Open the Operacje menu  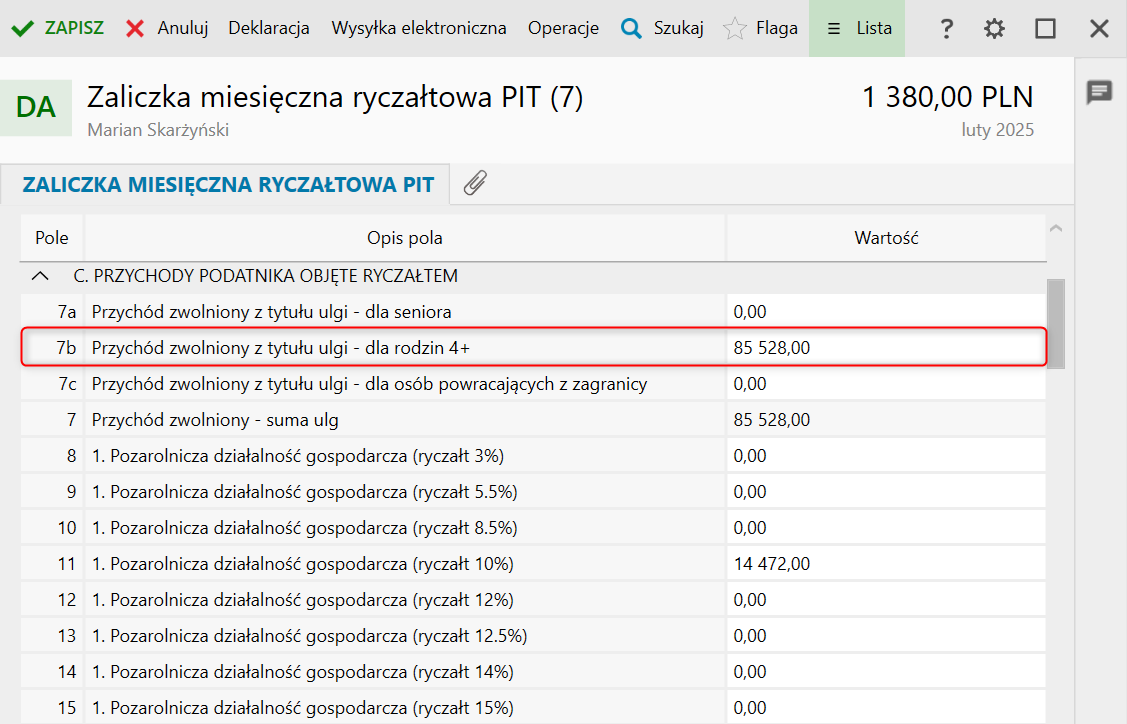[x=563, y=28]
